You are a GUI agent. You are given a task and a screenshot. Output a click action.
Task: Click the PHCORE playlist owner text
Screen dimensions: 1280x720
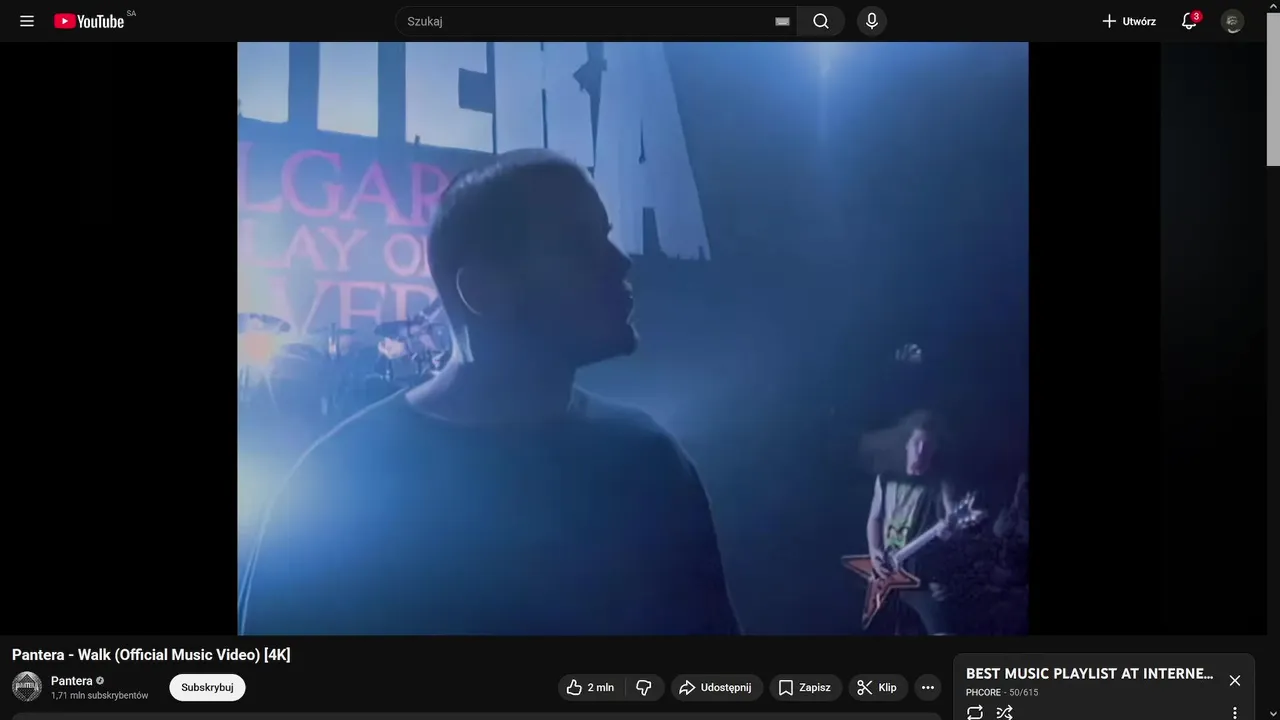(983, 692)
